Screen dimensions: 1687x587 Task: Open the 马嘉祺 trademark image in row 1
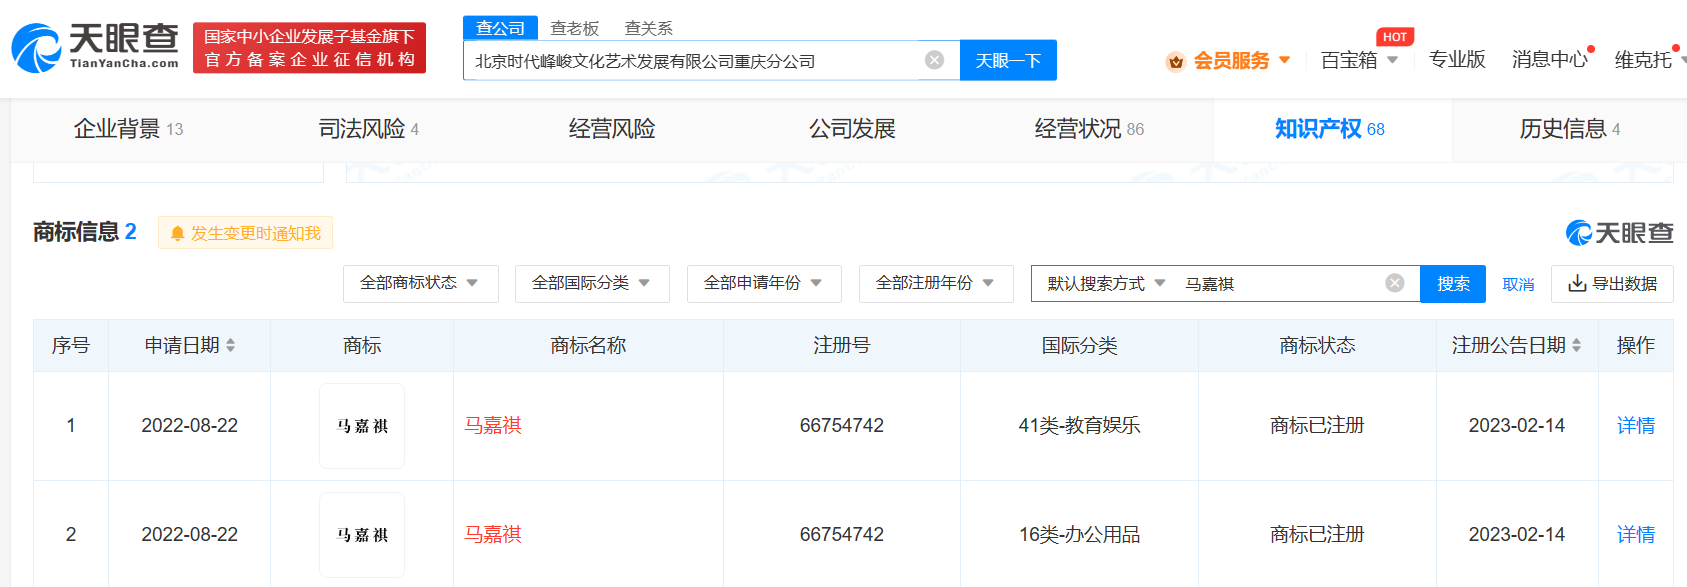coord(362,426)
